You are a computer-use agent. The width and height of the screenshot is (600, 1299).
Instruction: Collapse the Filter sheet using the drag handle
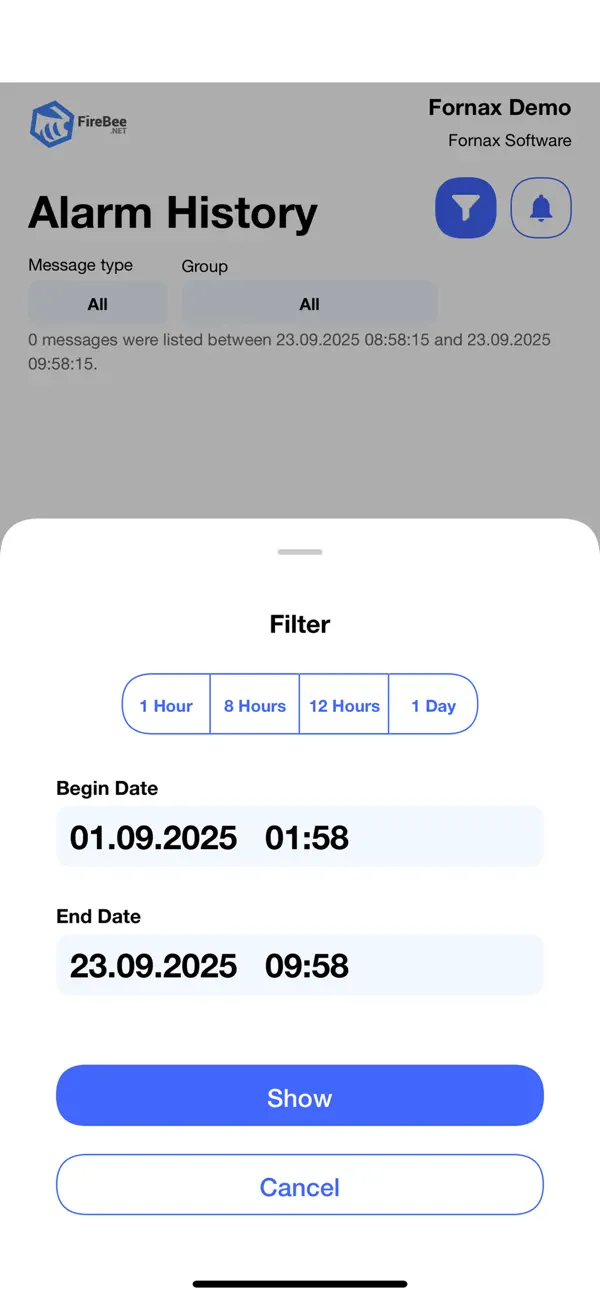(300, 551)
